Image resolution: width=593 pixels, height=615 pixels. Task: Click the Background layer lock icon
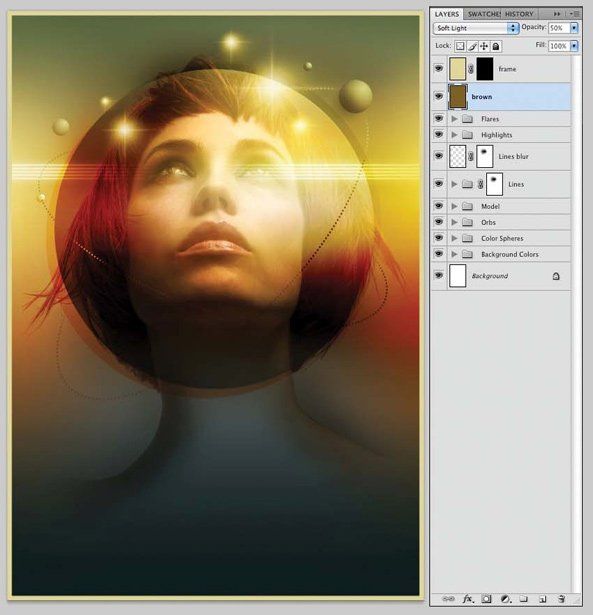pos(556,276)
